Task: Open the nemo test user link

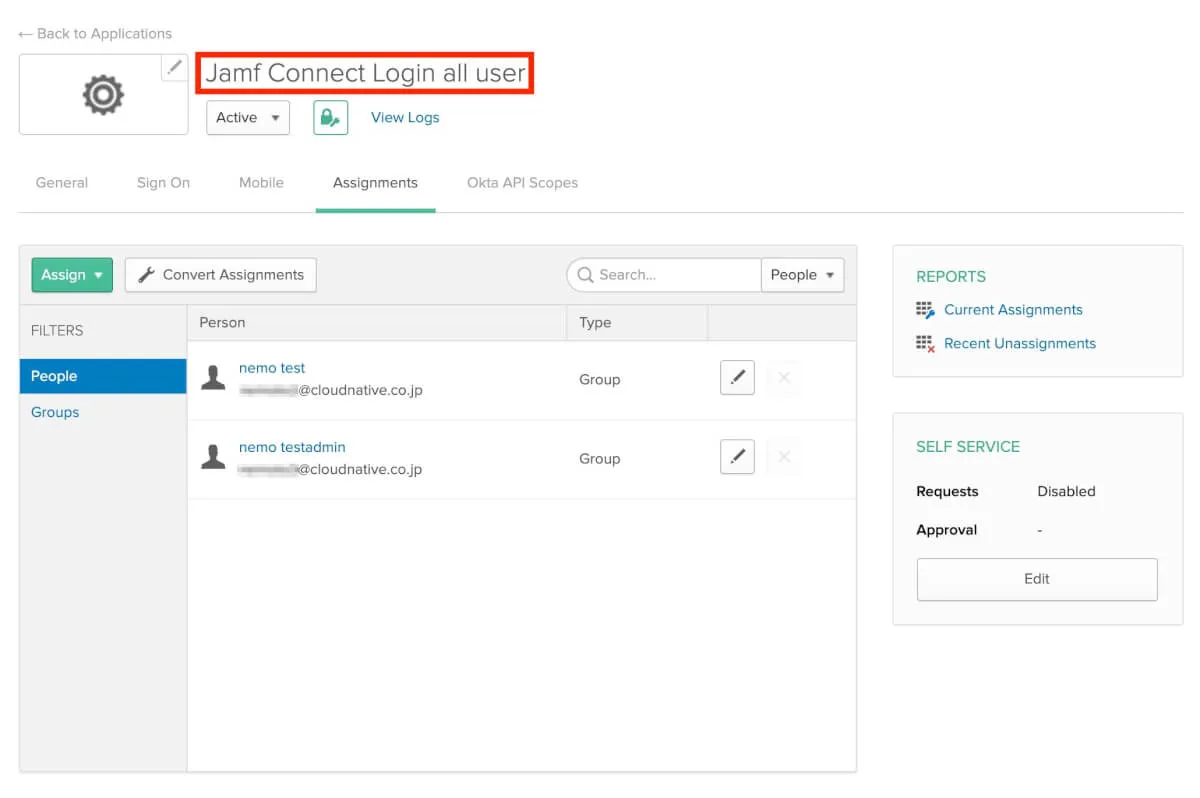Action: pos(272,368)
